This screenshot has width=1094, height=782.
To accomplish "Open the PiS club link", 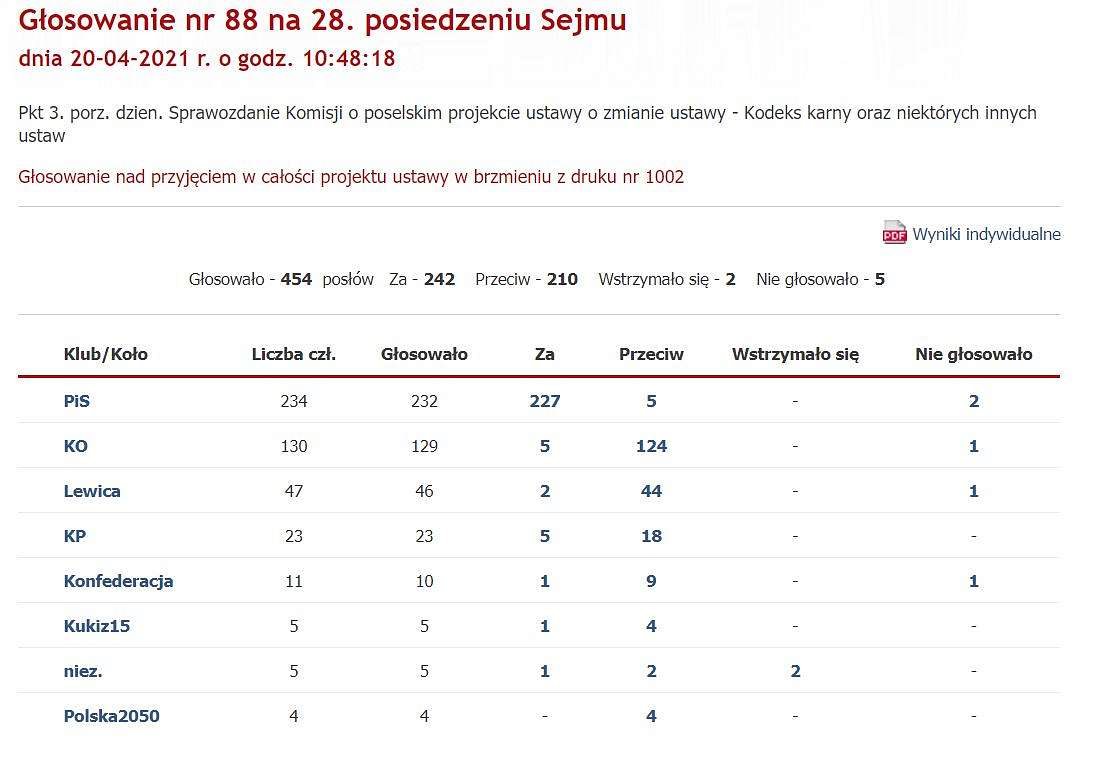I will [x=77, y=401].
